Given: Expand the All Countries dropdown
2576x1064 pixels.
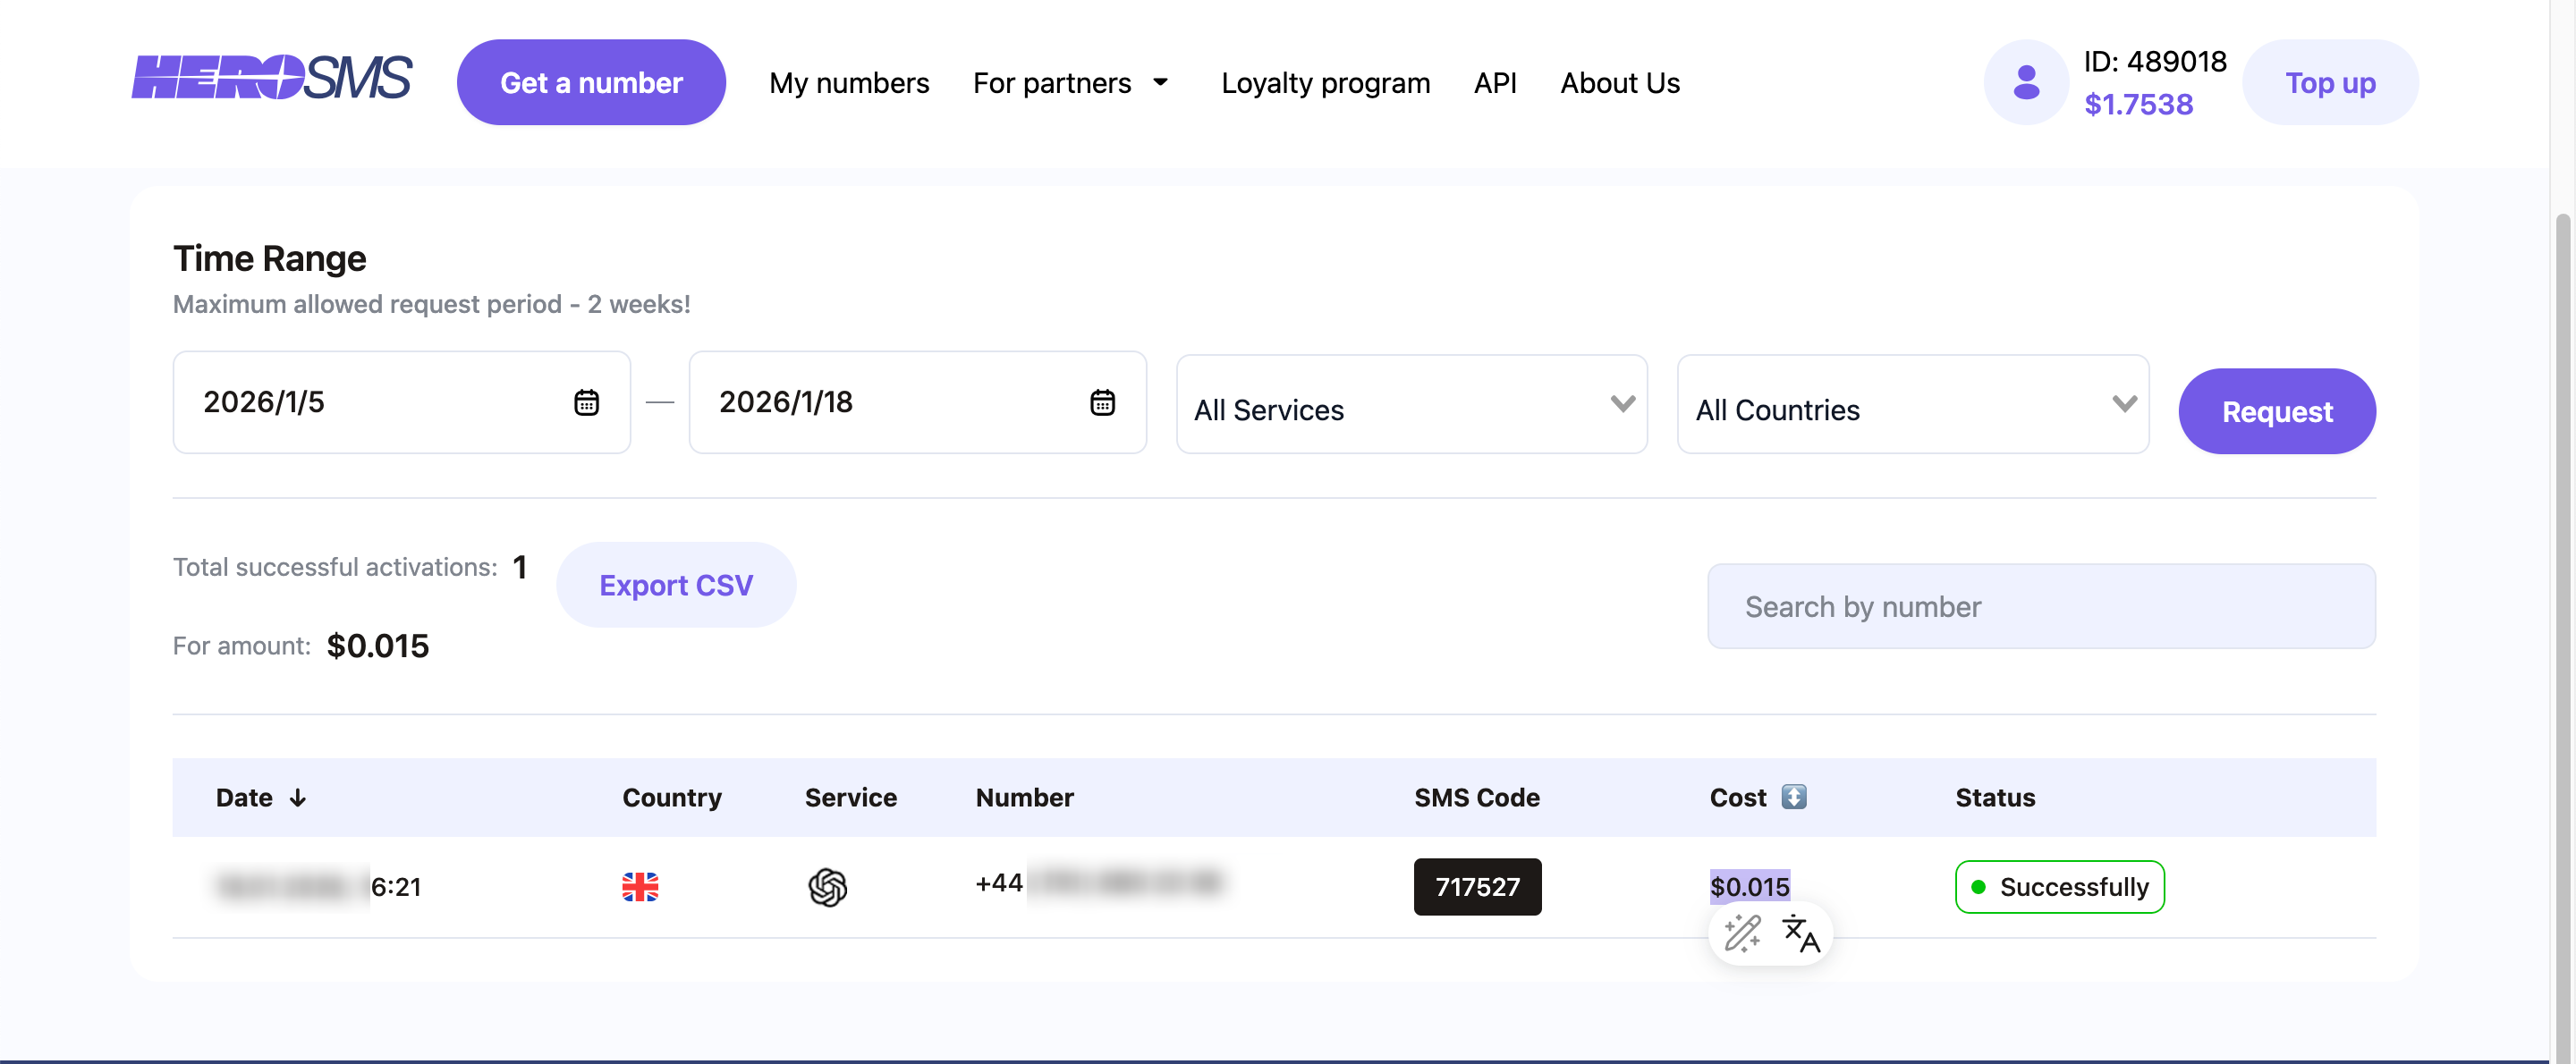Looking at the screenshot, I should pos(1912,405).
